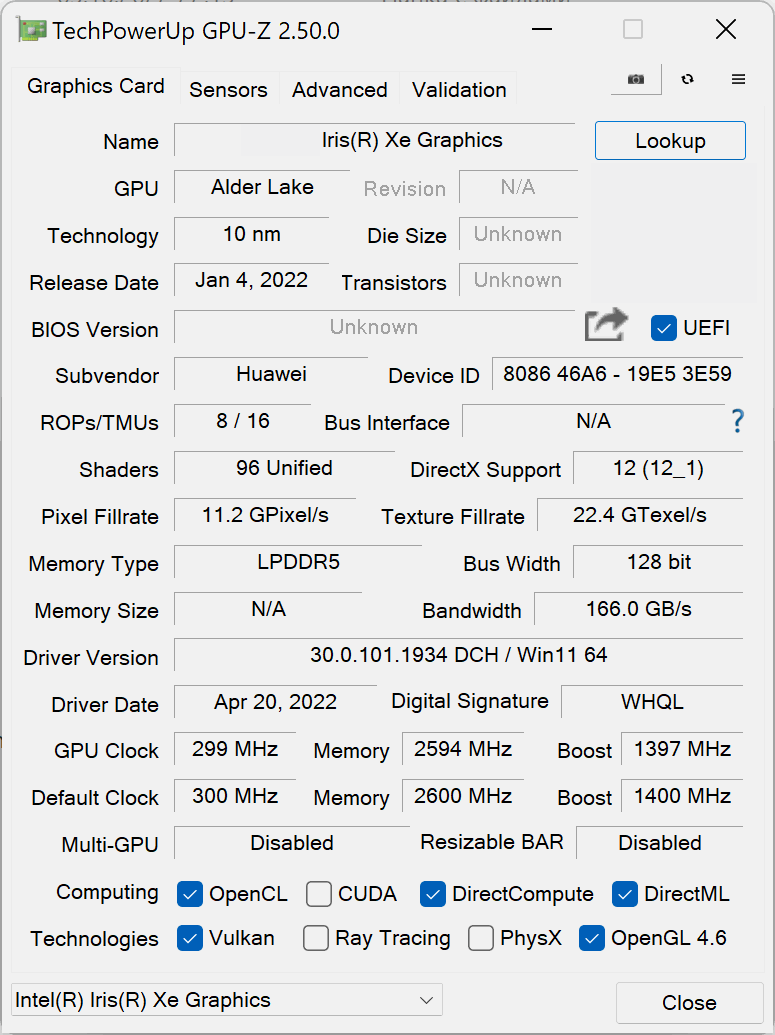Click the screenshot camera icon
Viewport: 775px width, 1035px height.
[635, 79]
